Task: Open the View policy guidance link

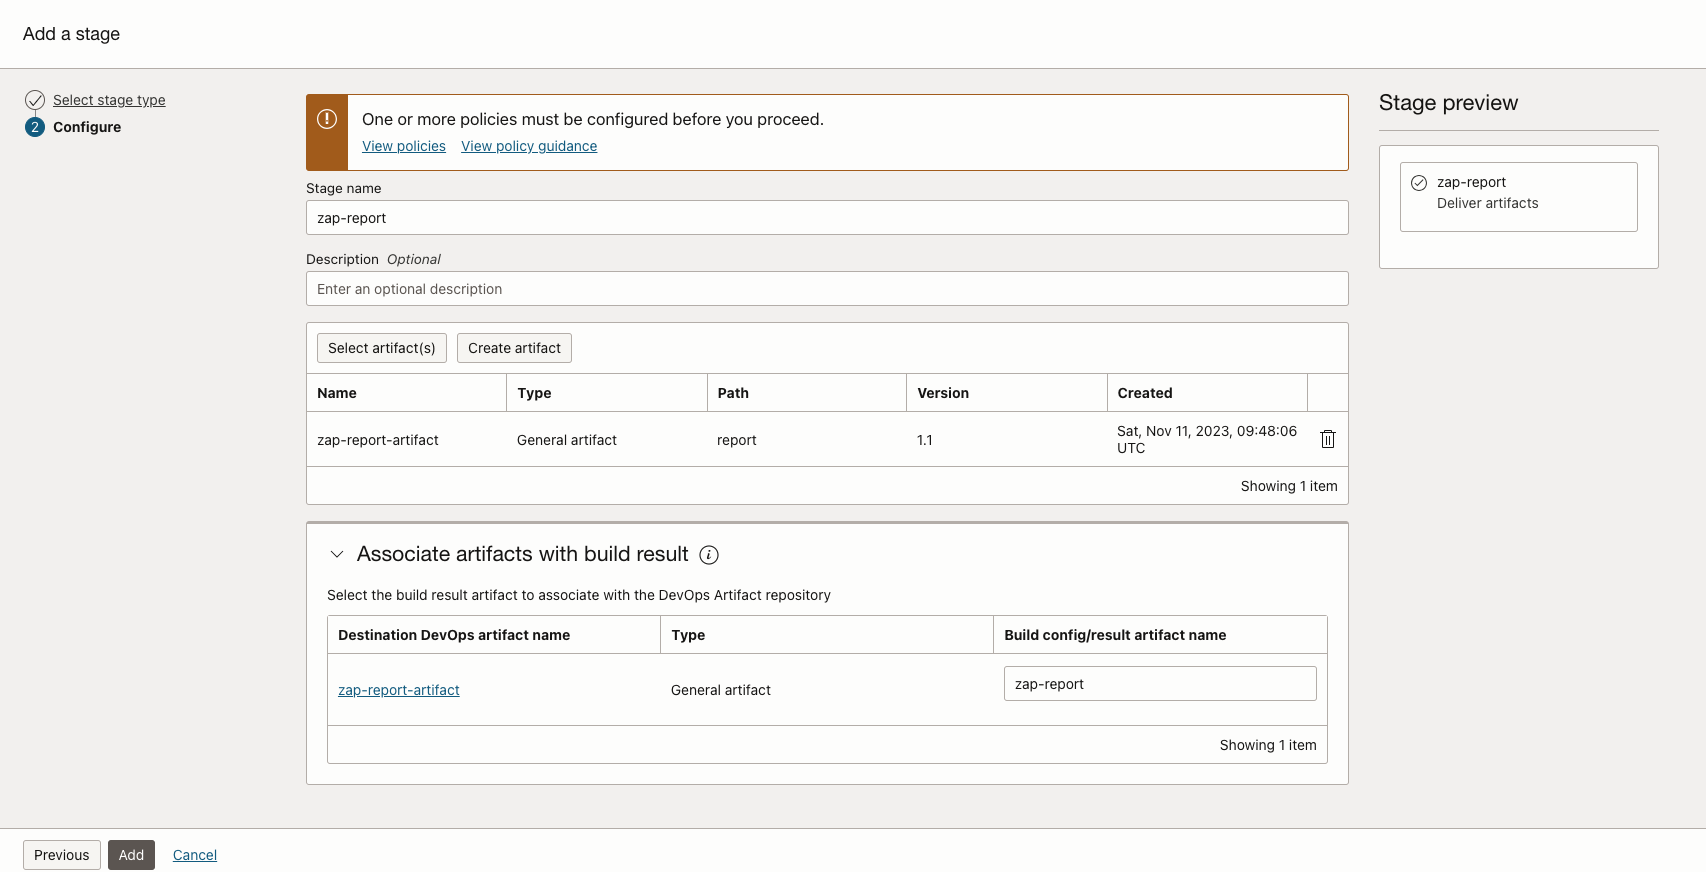Action: pos(529,146)
